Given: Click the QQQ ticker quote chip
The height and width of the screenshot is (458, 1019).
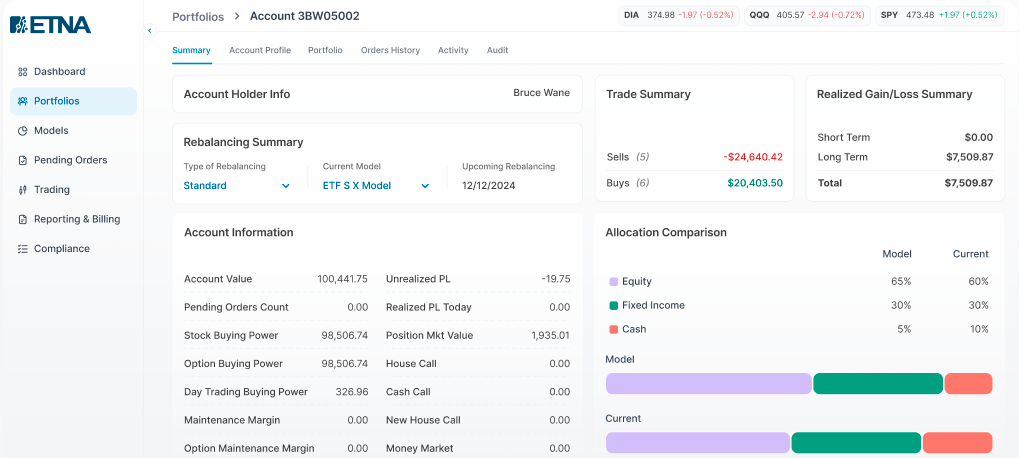Looking at the screenshot, I should point(806,15).
